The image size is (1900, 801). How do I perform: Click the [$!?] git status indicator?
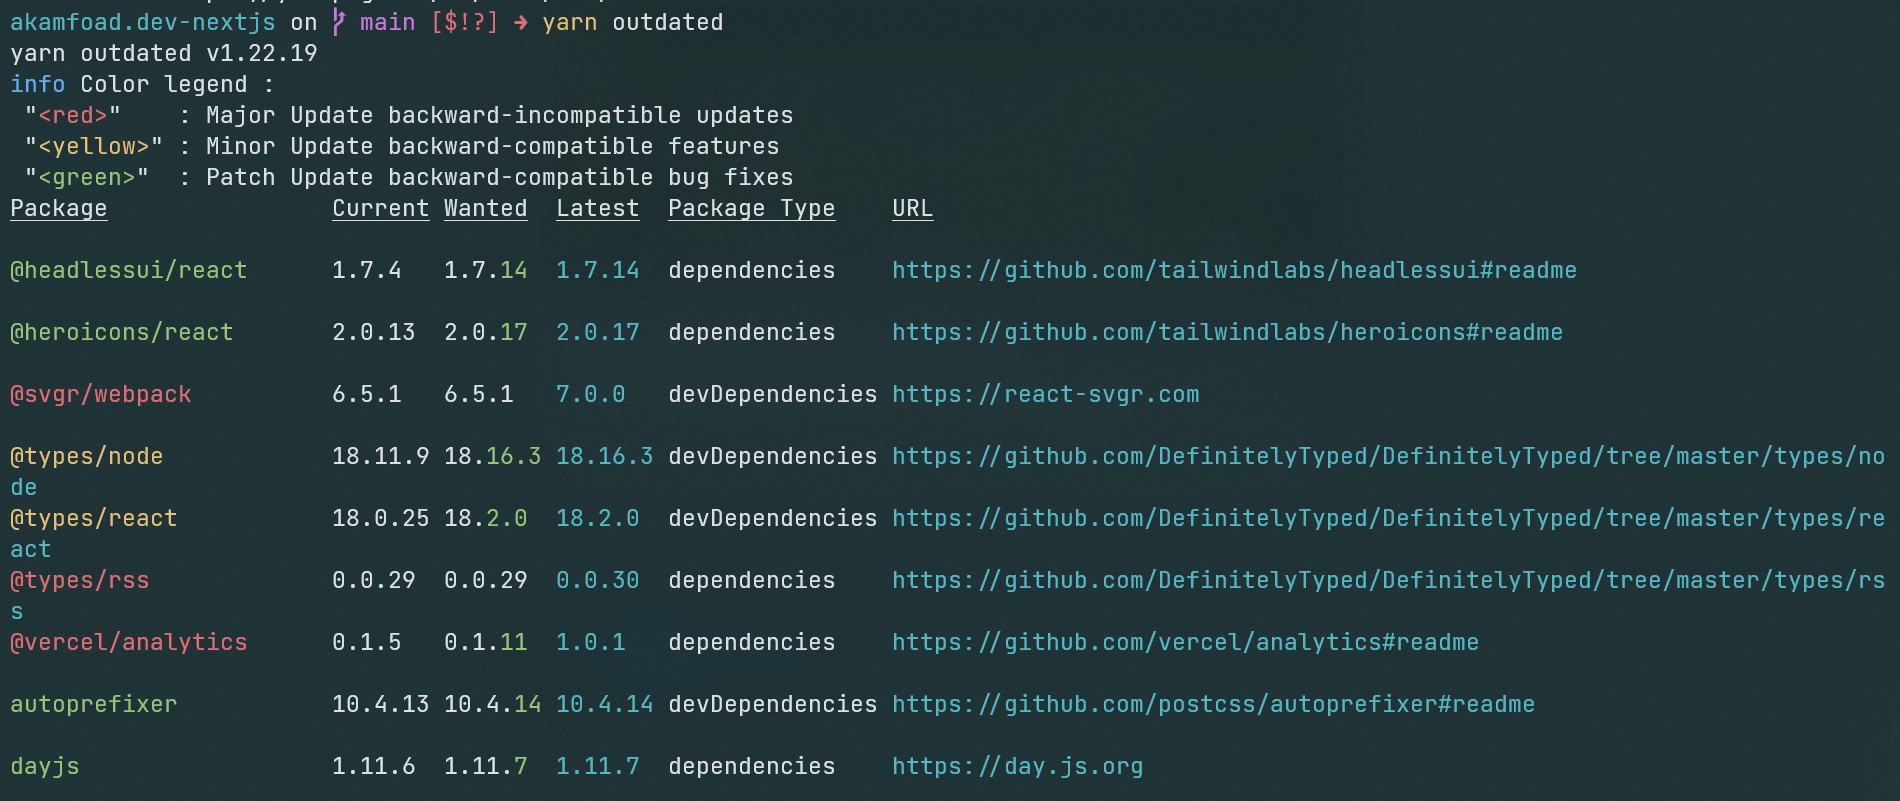tap(465, 22)
